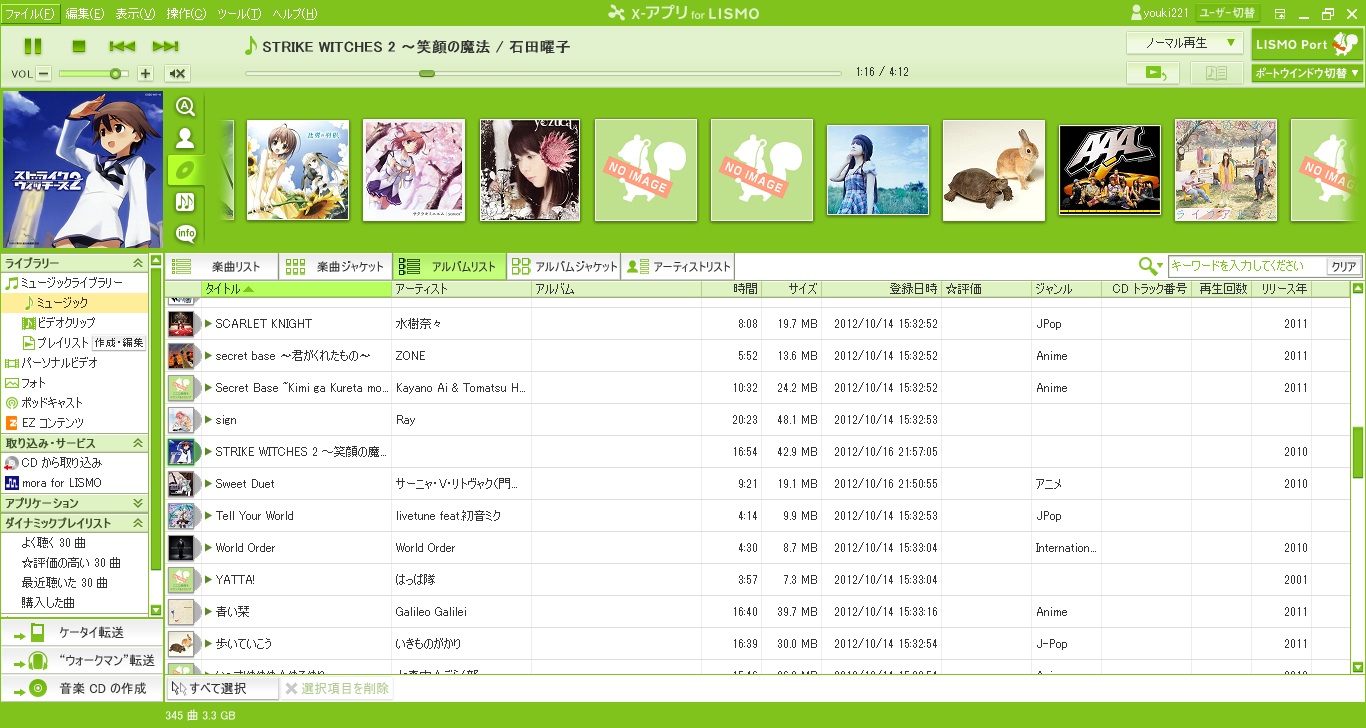Open LISMO Port
Image resolution: width=1366 pixels, height=728 pixels.
1307,44
